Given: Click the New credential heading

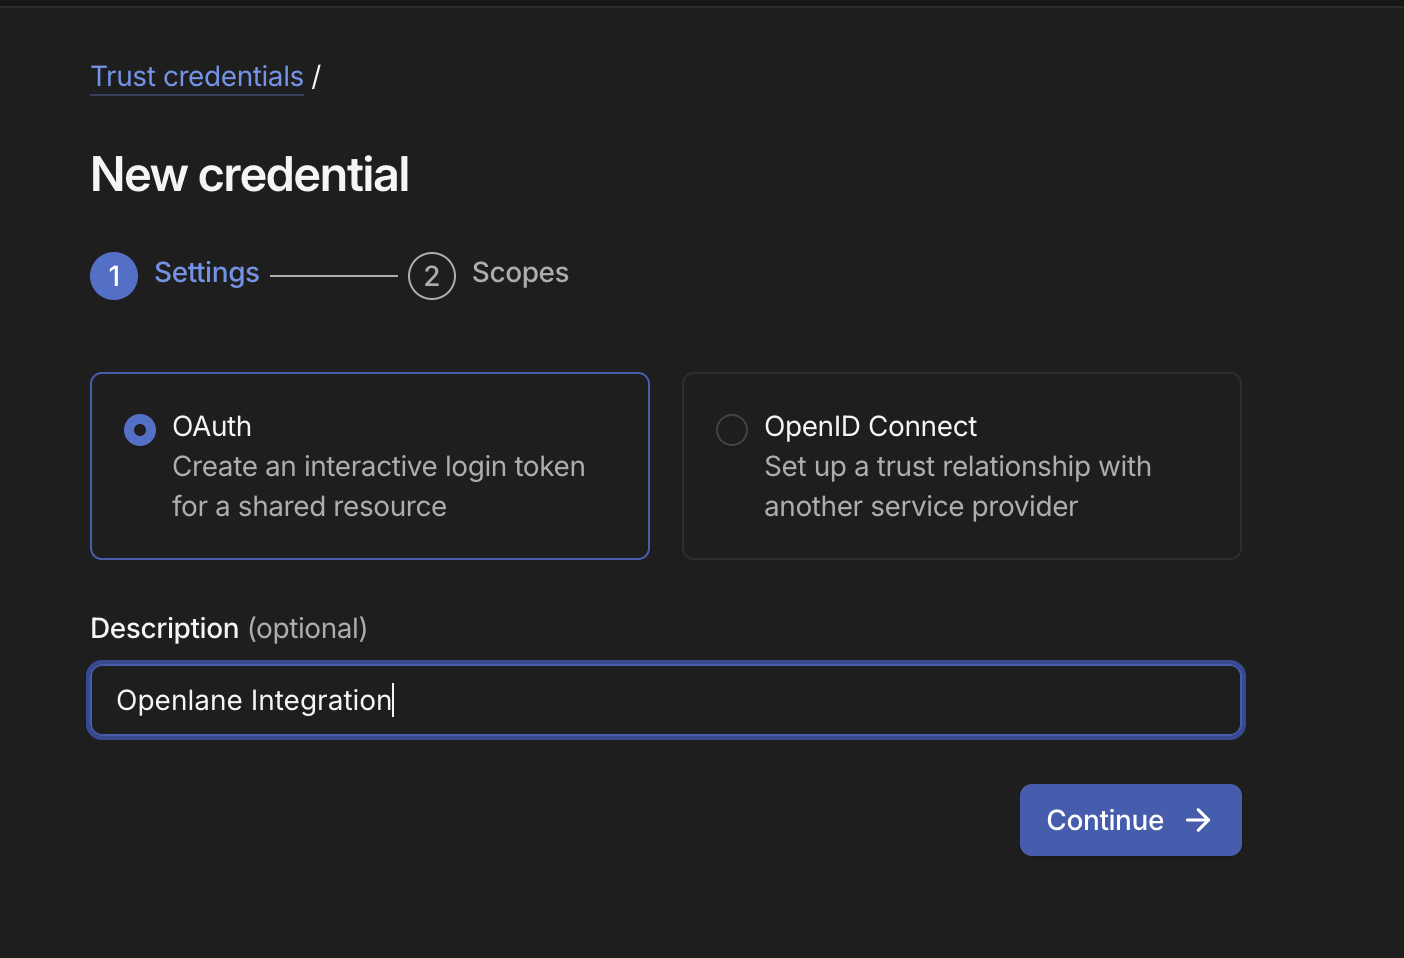Looking at the screenshot, I should point(250,174).
